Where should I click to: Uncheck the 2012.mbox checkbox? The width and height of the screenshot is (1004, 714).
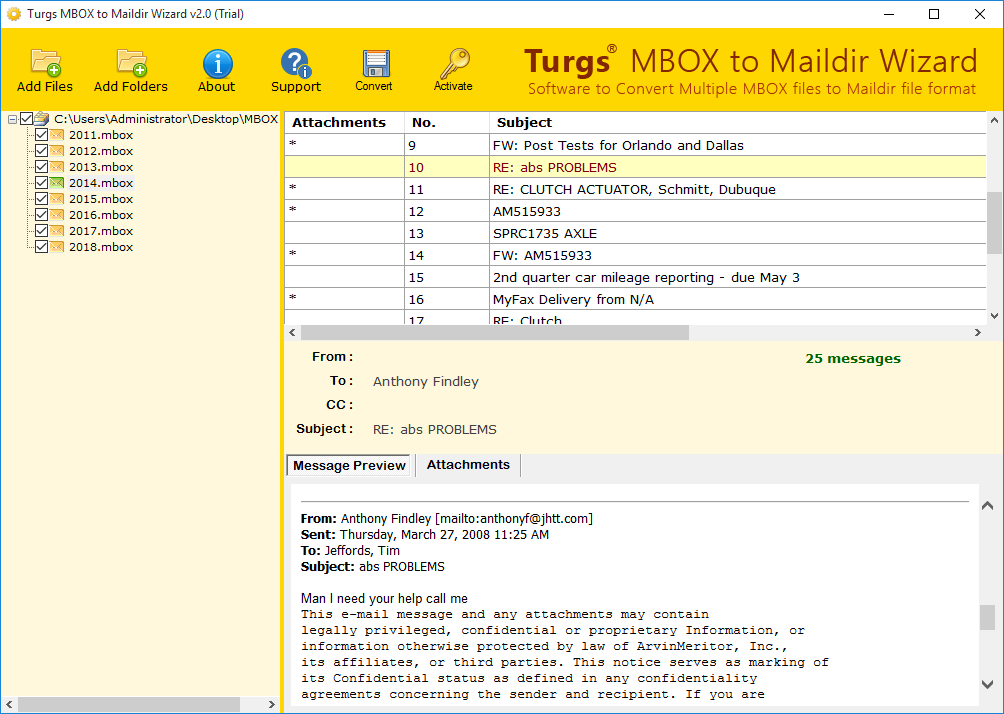tap(42, 150)
